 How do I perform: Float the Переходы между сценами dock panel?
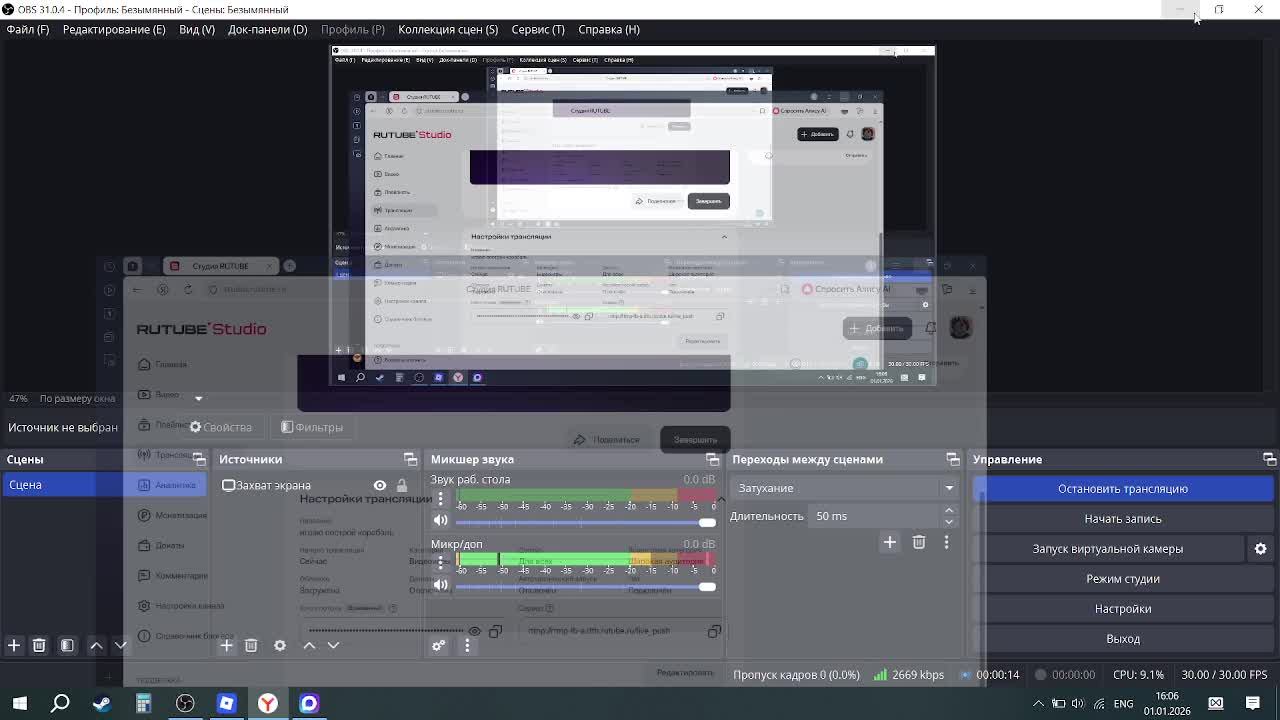[x=952, y=459]
